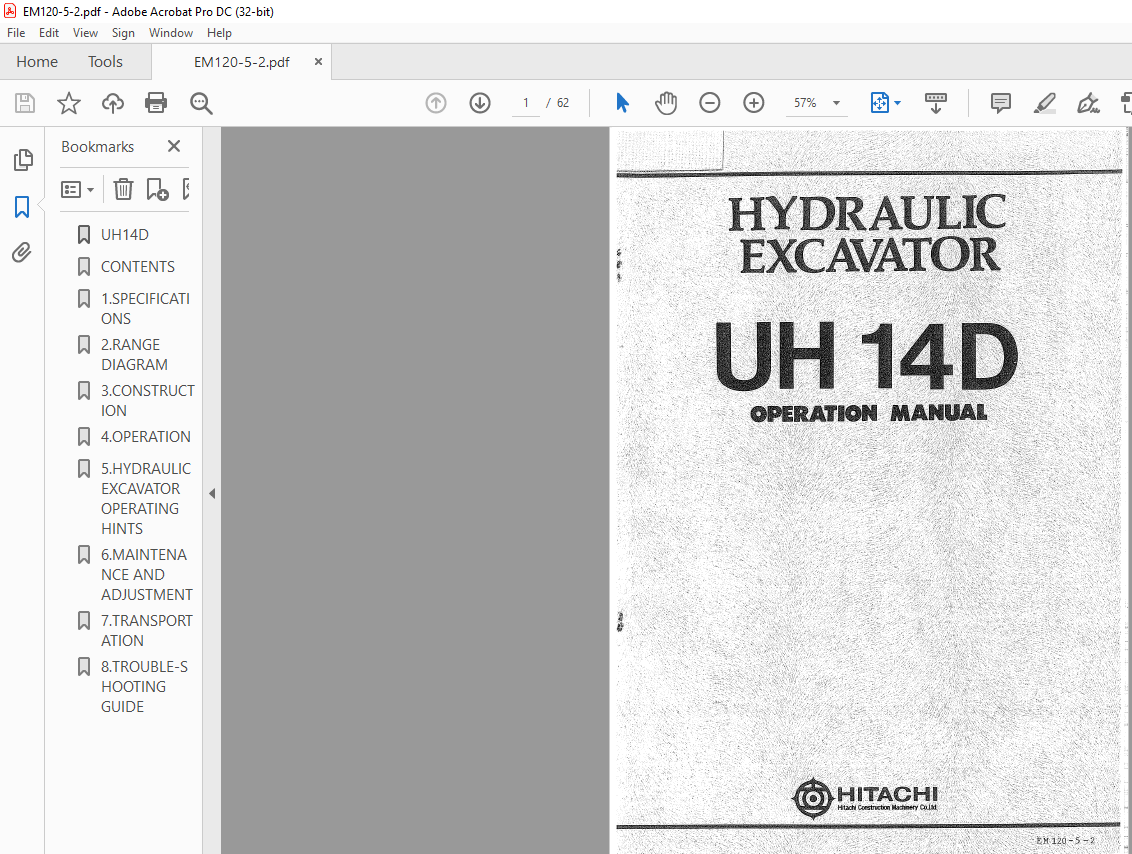This screenshot has width=1132, height=854.
Task: Click the UH 14D title on page
Action: click(x=866, y=356)
